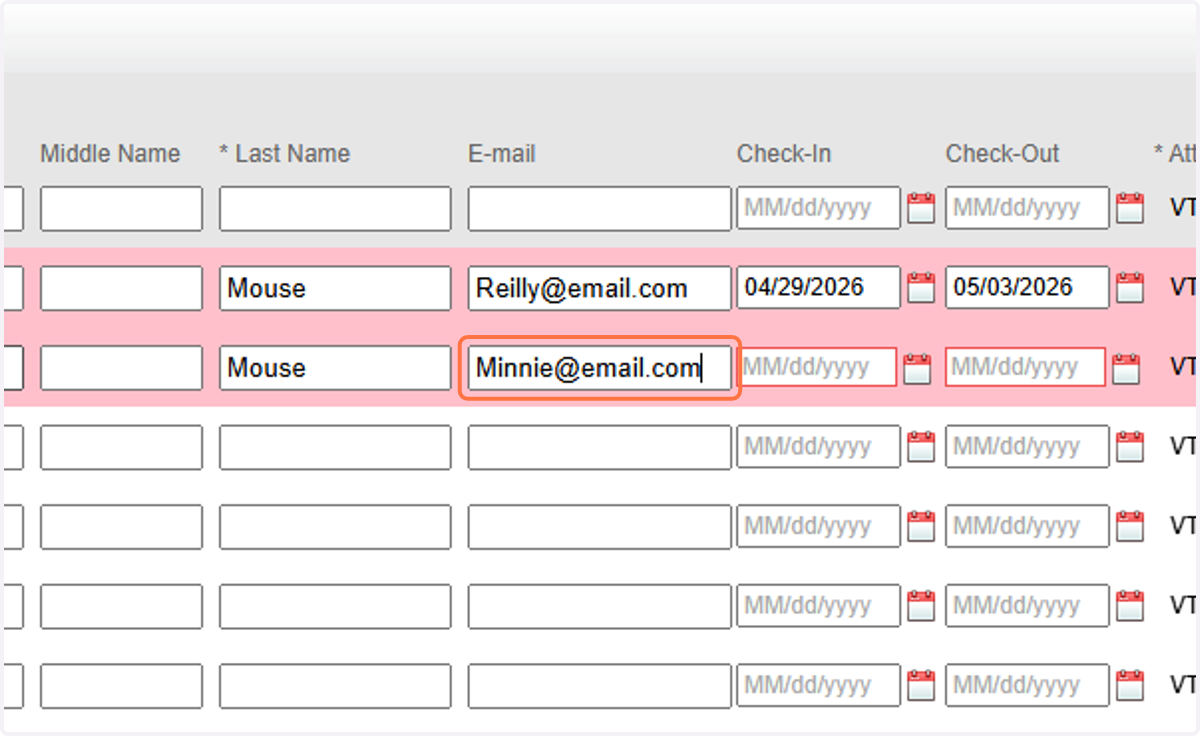Click Check-In field in first blank row below Minnie
The height and width of the screenshot is (736, 1200).
point(818,447)
